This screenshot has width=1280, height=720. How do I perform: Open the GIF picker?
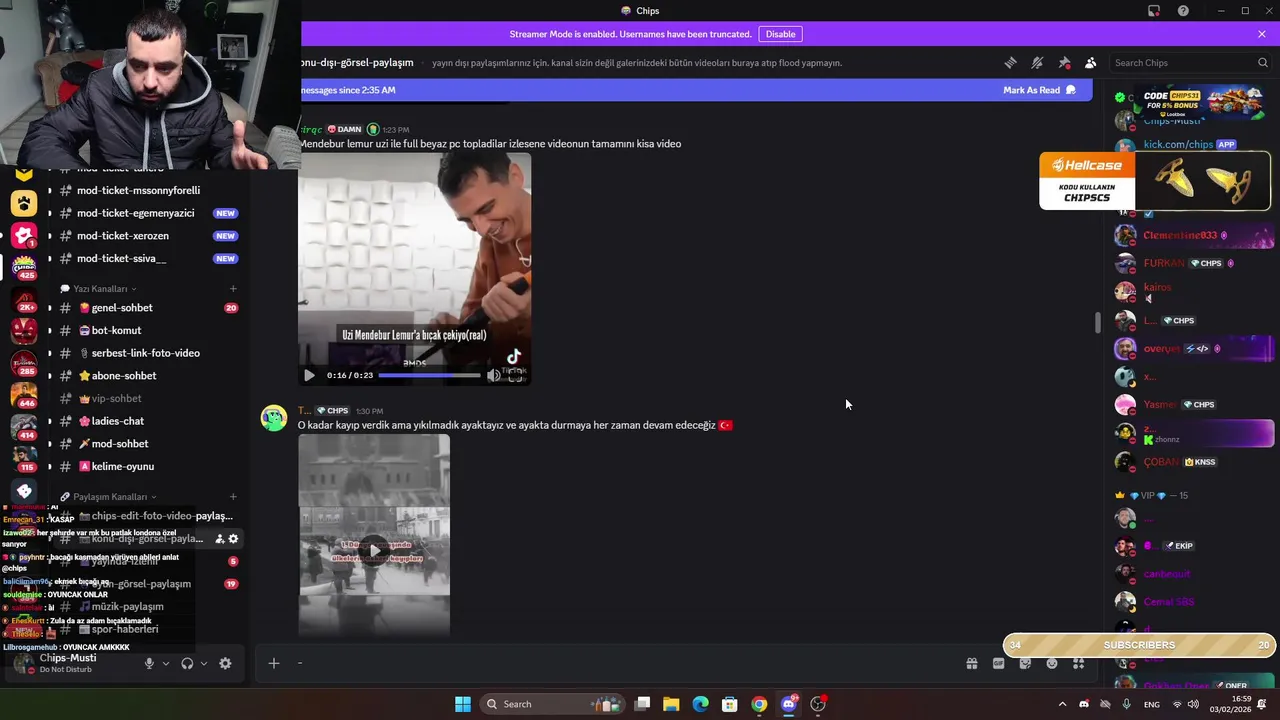(x=998, y=663)
